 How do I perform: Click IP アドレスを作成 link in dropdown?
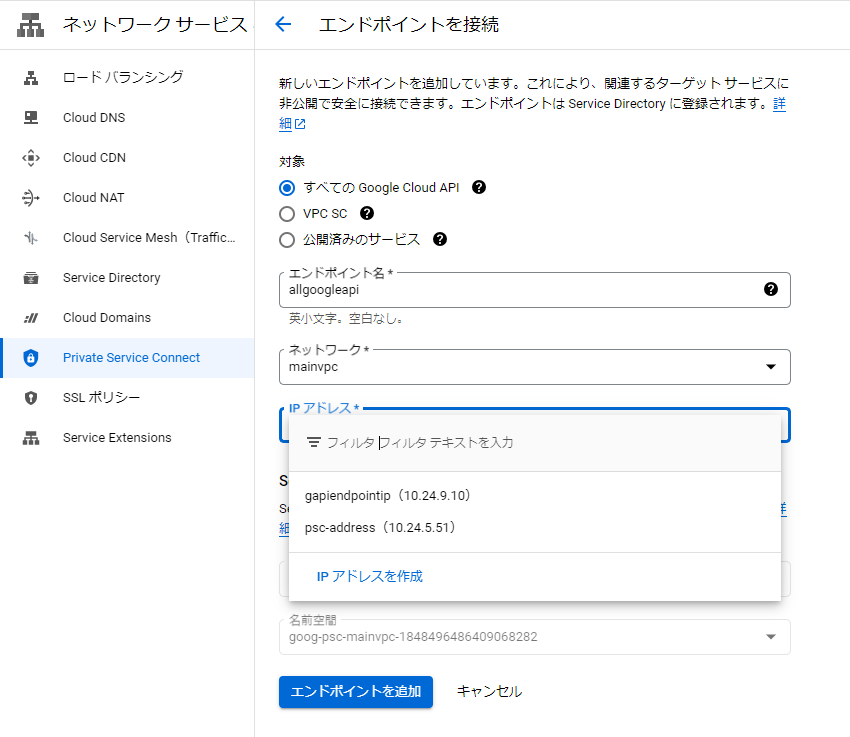click(x=369, y=577)
